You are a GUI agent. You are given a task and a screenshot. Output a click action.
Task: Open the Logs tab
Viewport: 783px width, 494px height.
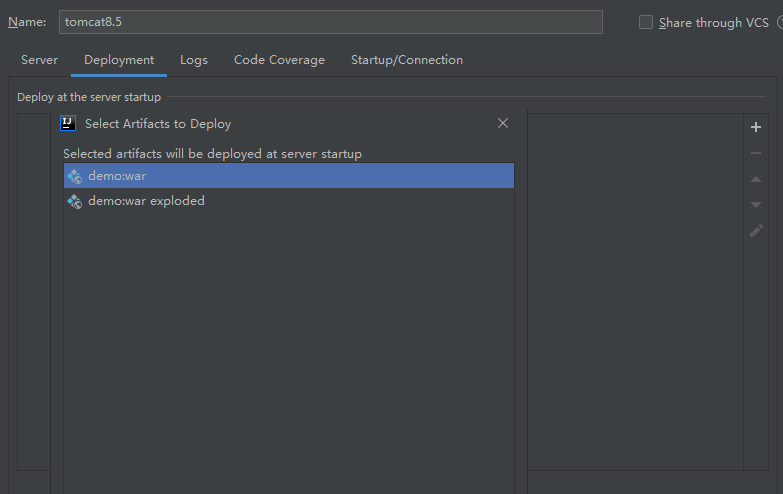[194, 60]
